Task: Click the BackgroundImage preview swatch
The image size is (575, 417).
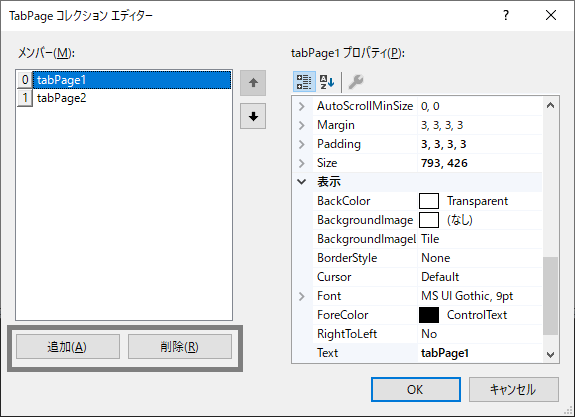Action: 429,220
